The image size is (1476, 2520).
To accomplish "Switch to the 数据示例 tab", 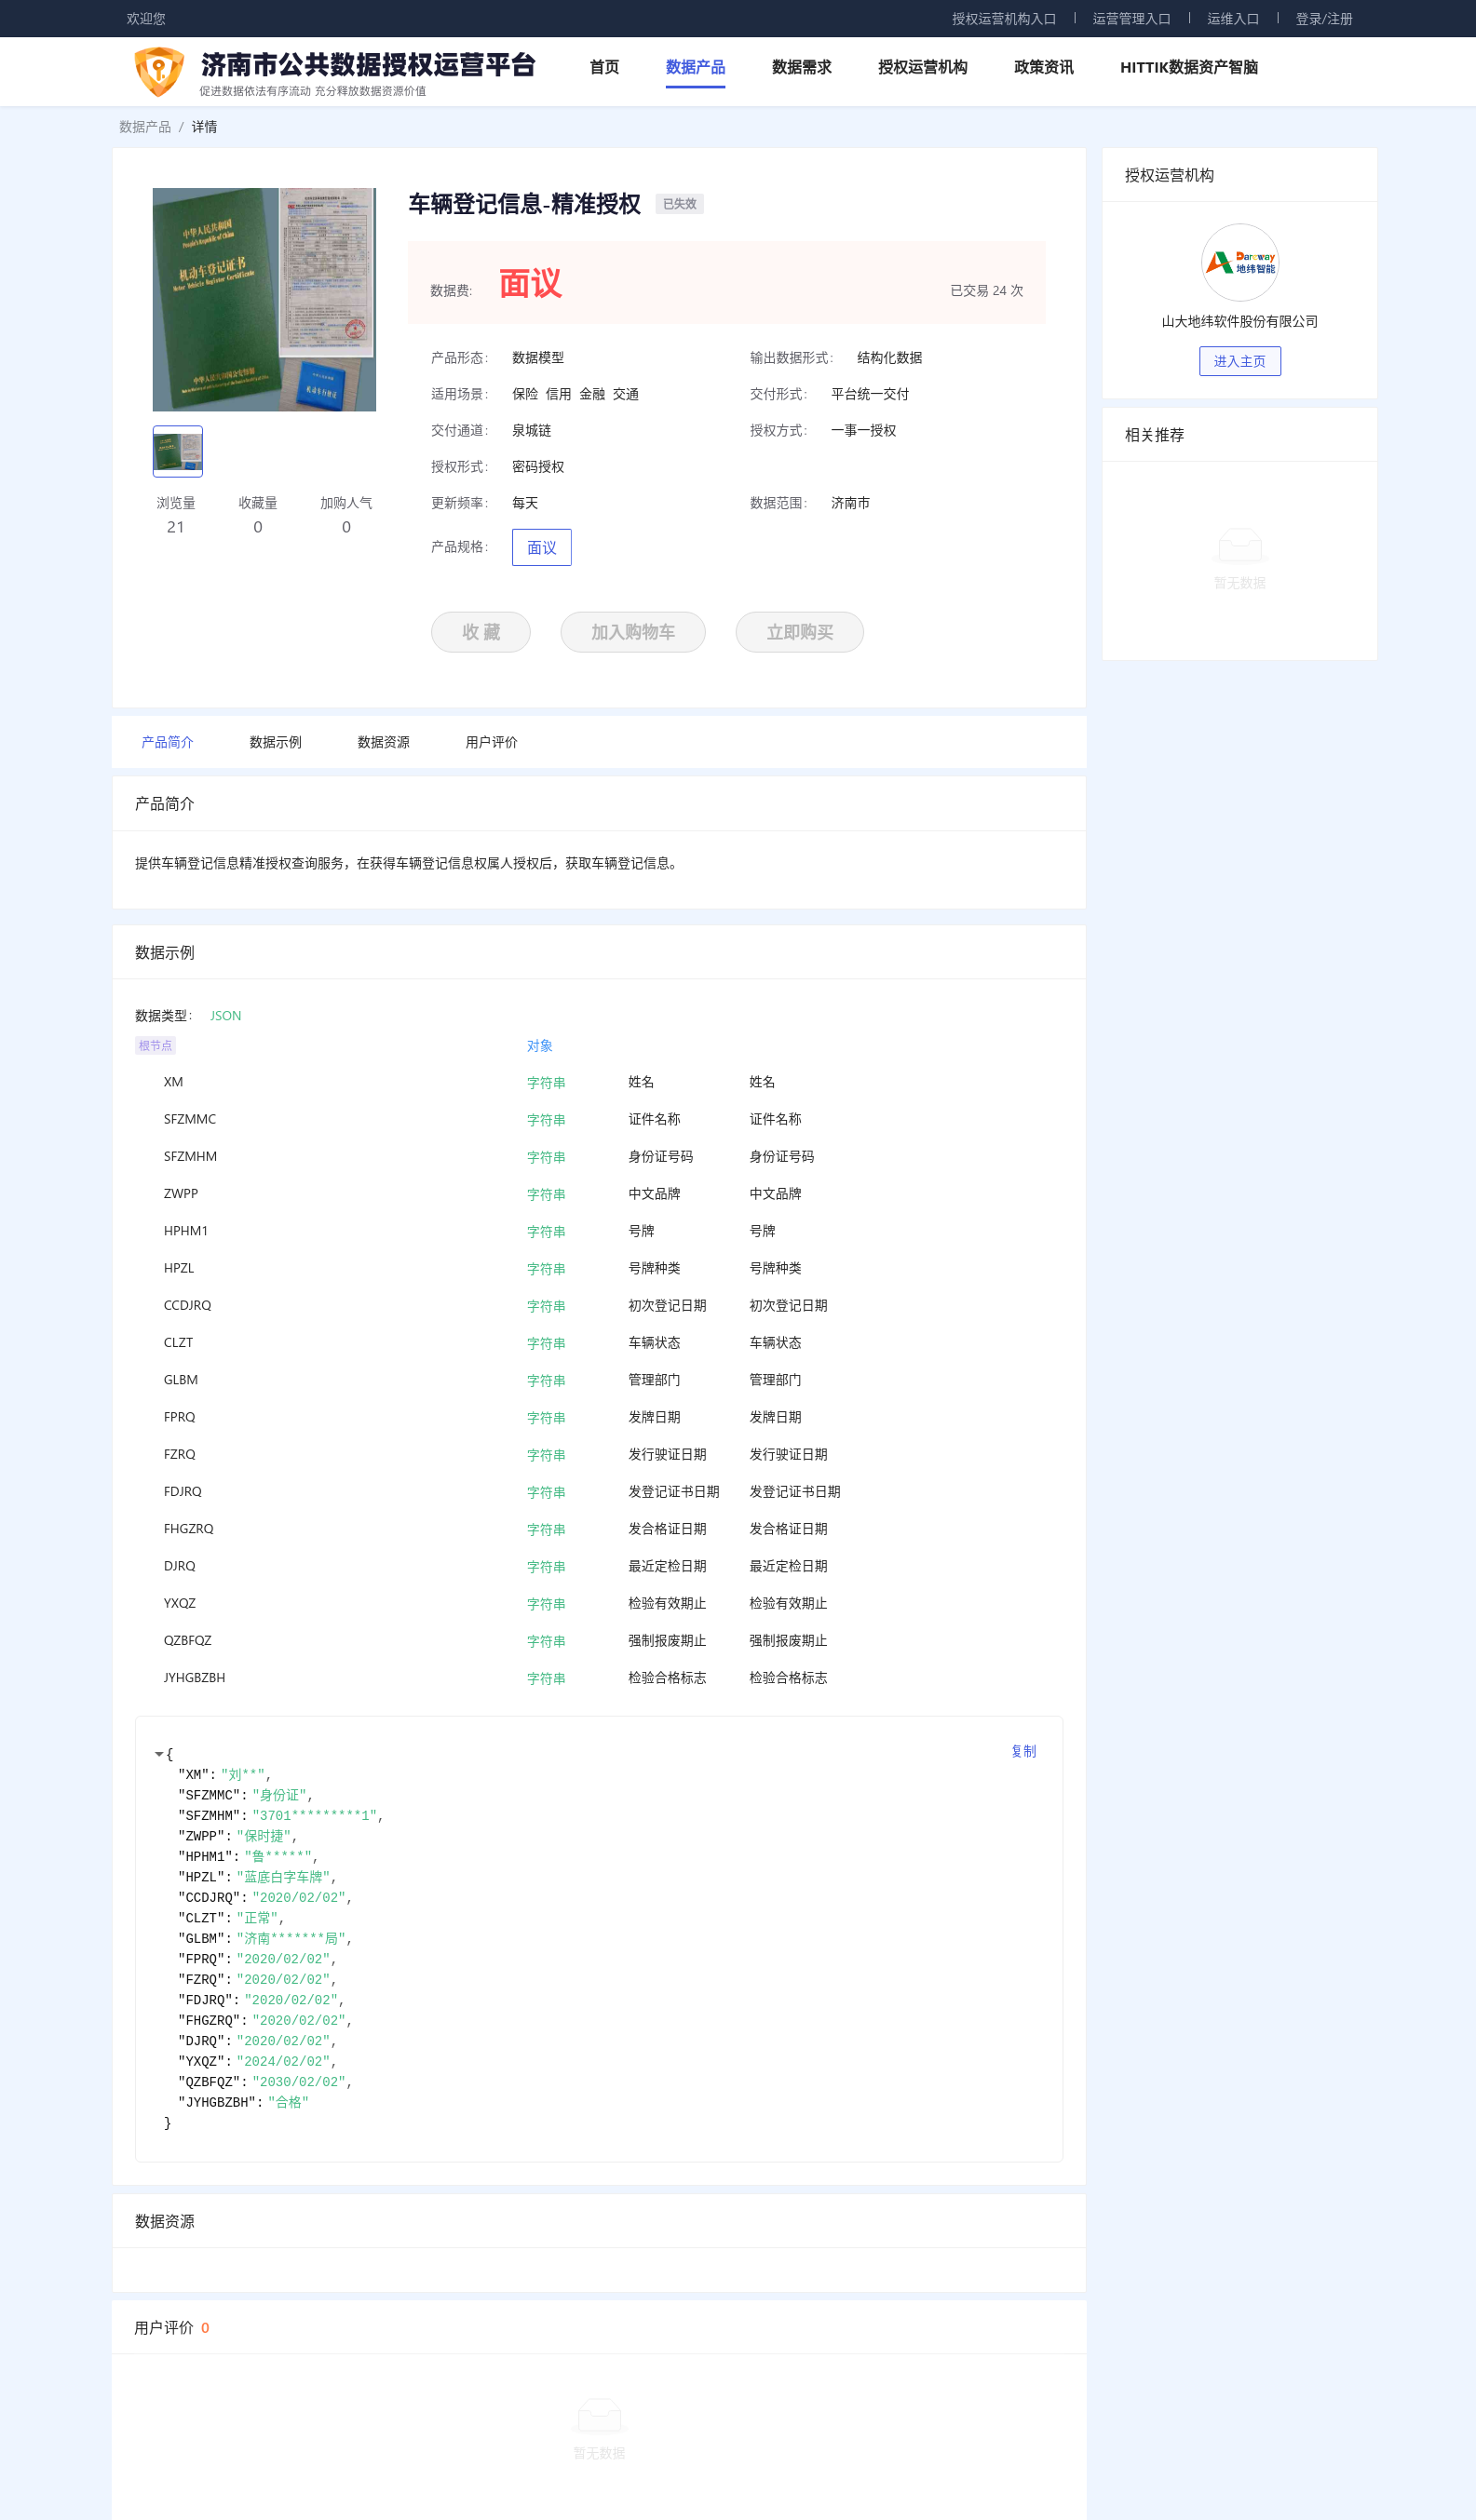I will (275, 742).
